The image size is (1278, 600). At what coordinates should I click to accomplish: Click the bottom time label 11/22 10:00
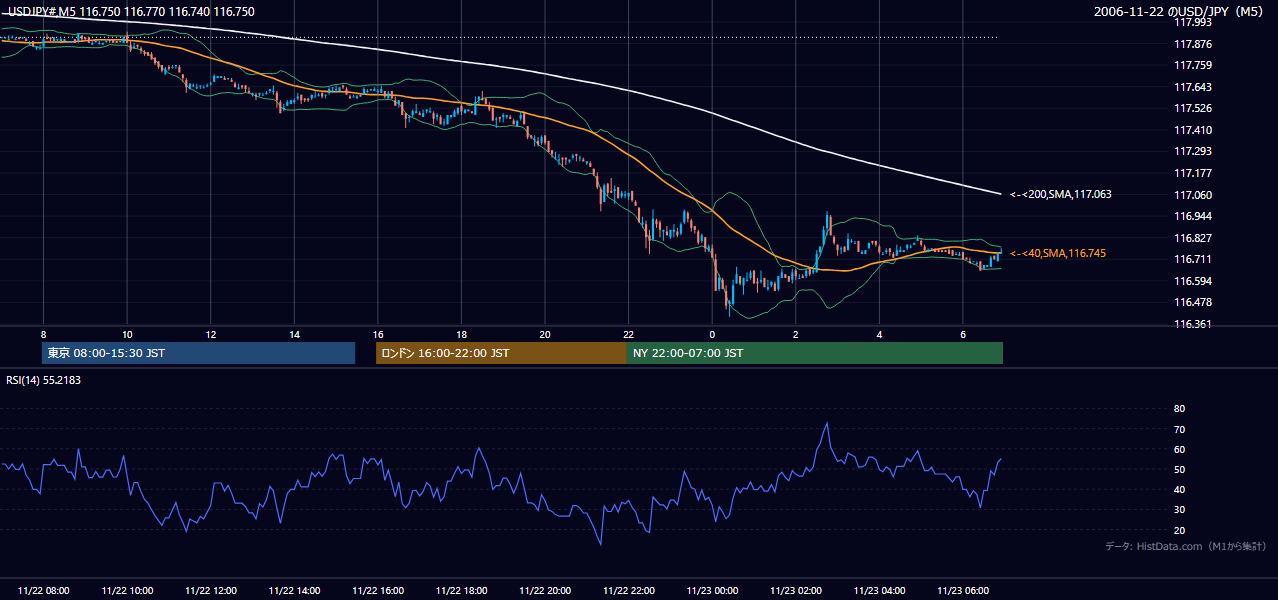click(x=127, y=591)
